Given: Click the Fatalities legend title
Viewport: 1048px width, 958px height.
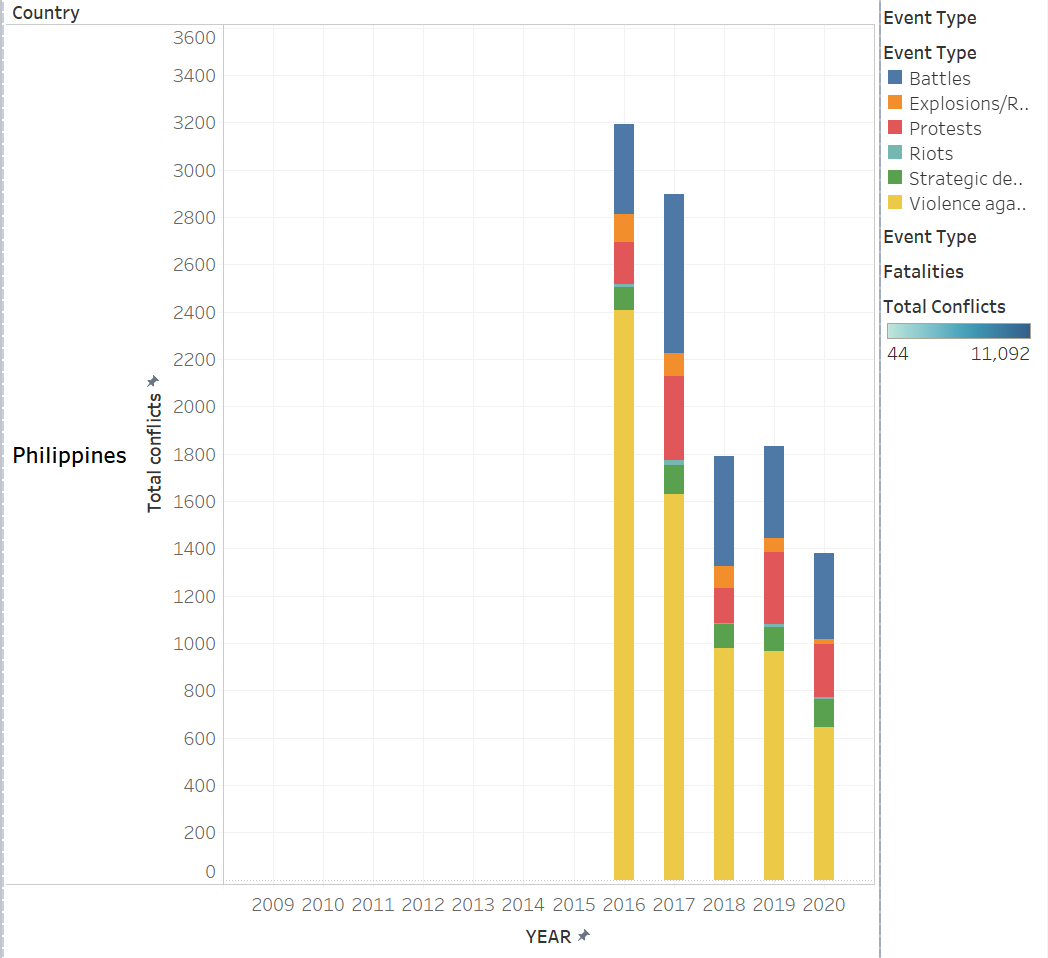Looking at the screenshot, I should (x=923, y=271).
